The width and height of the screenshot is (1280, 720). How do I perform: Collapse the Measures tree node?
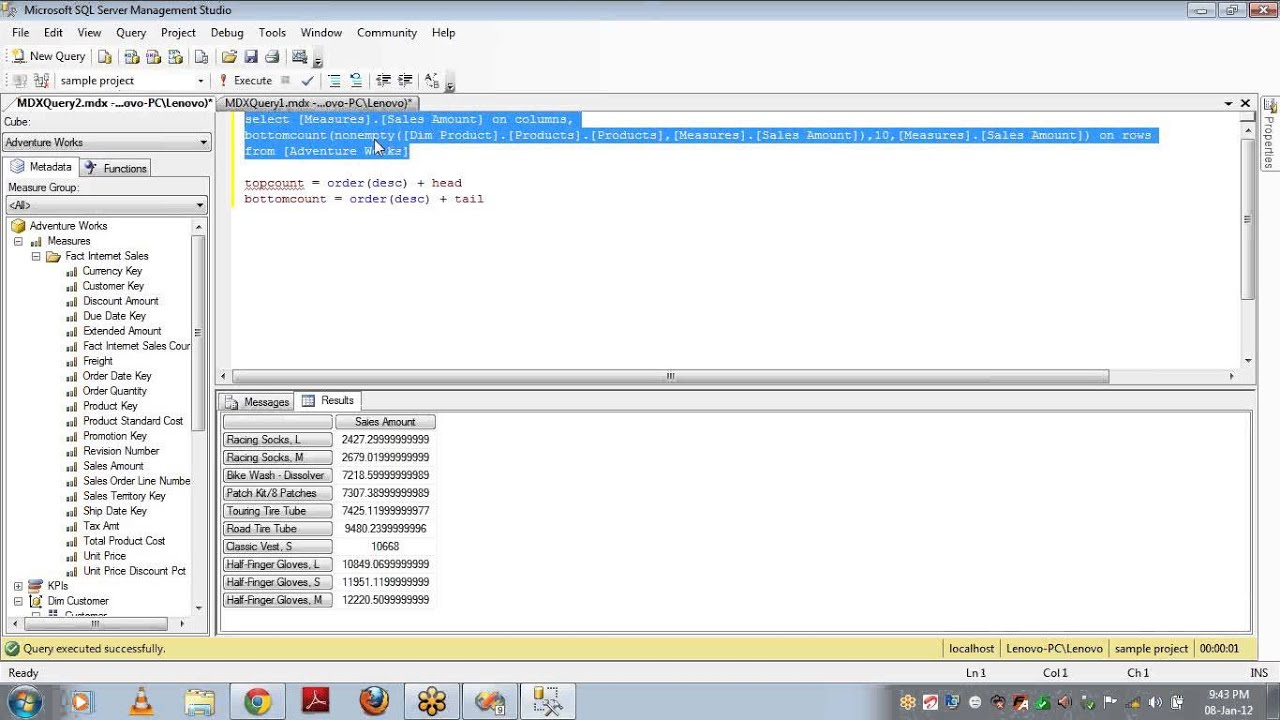coord(18,241)
